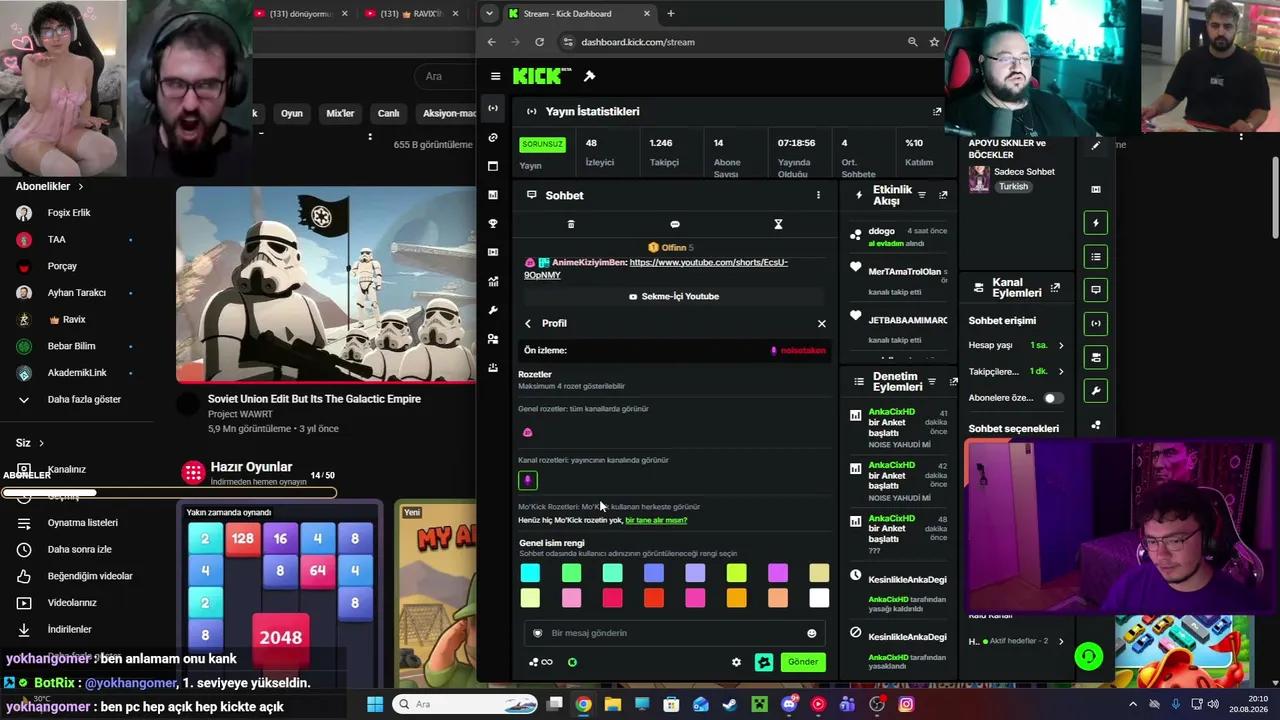Image resolution: width=1280 pixels, height=720 pixels.
Task: Toggle the lightning activity panel button
Action: 1096,223
